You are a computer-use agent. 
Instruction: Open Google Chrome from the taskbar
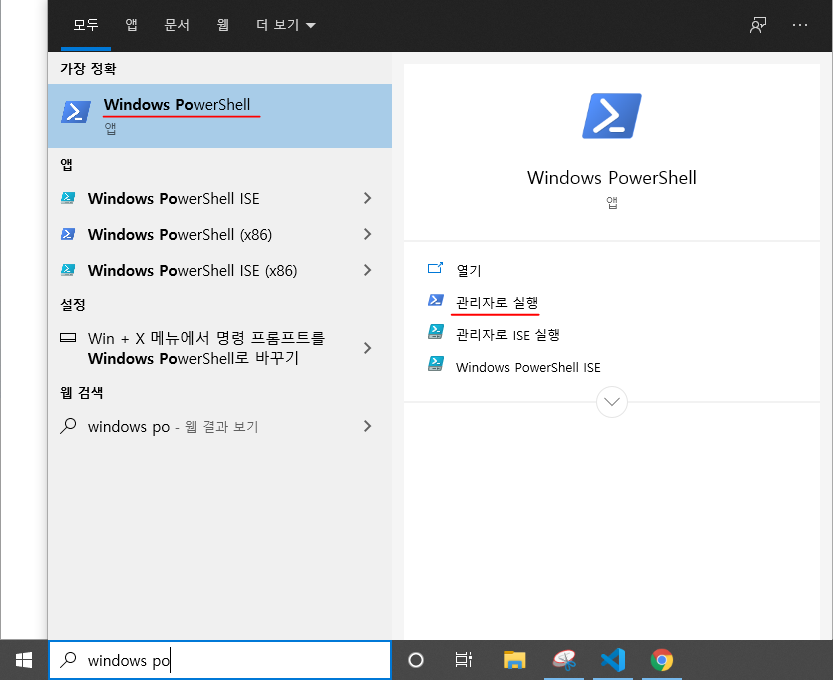click(661, 660)
